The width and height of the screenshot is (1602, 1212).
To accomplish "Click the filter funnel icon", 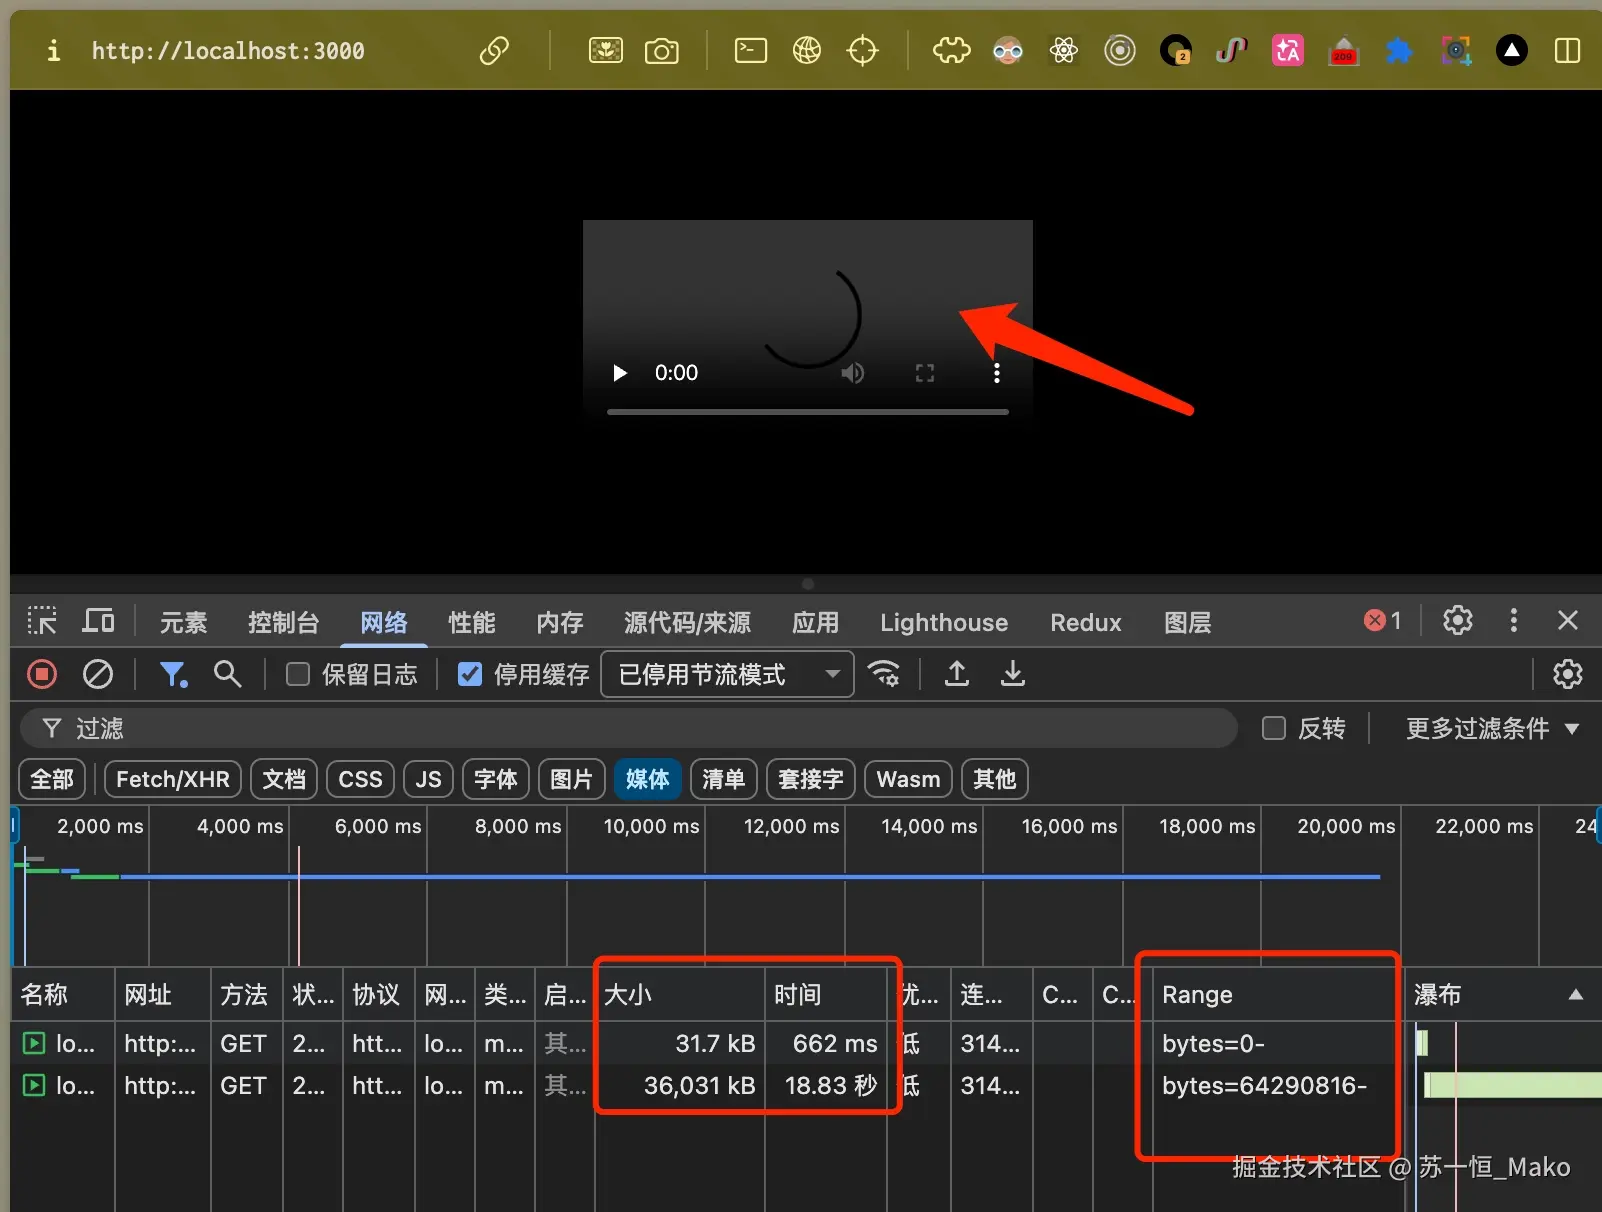I will click(x=173, y=674).
